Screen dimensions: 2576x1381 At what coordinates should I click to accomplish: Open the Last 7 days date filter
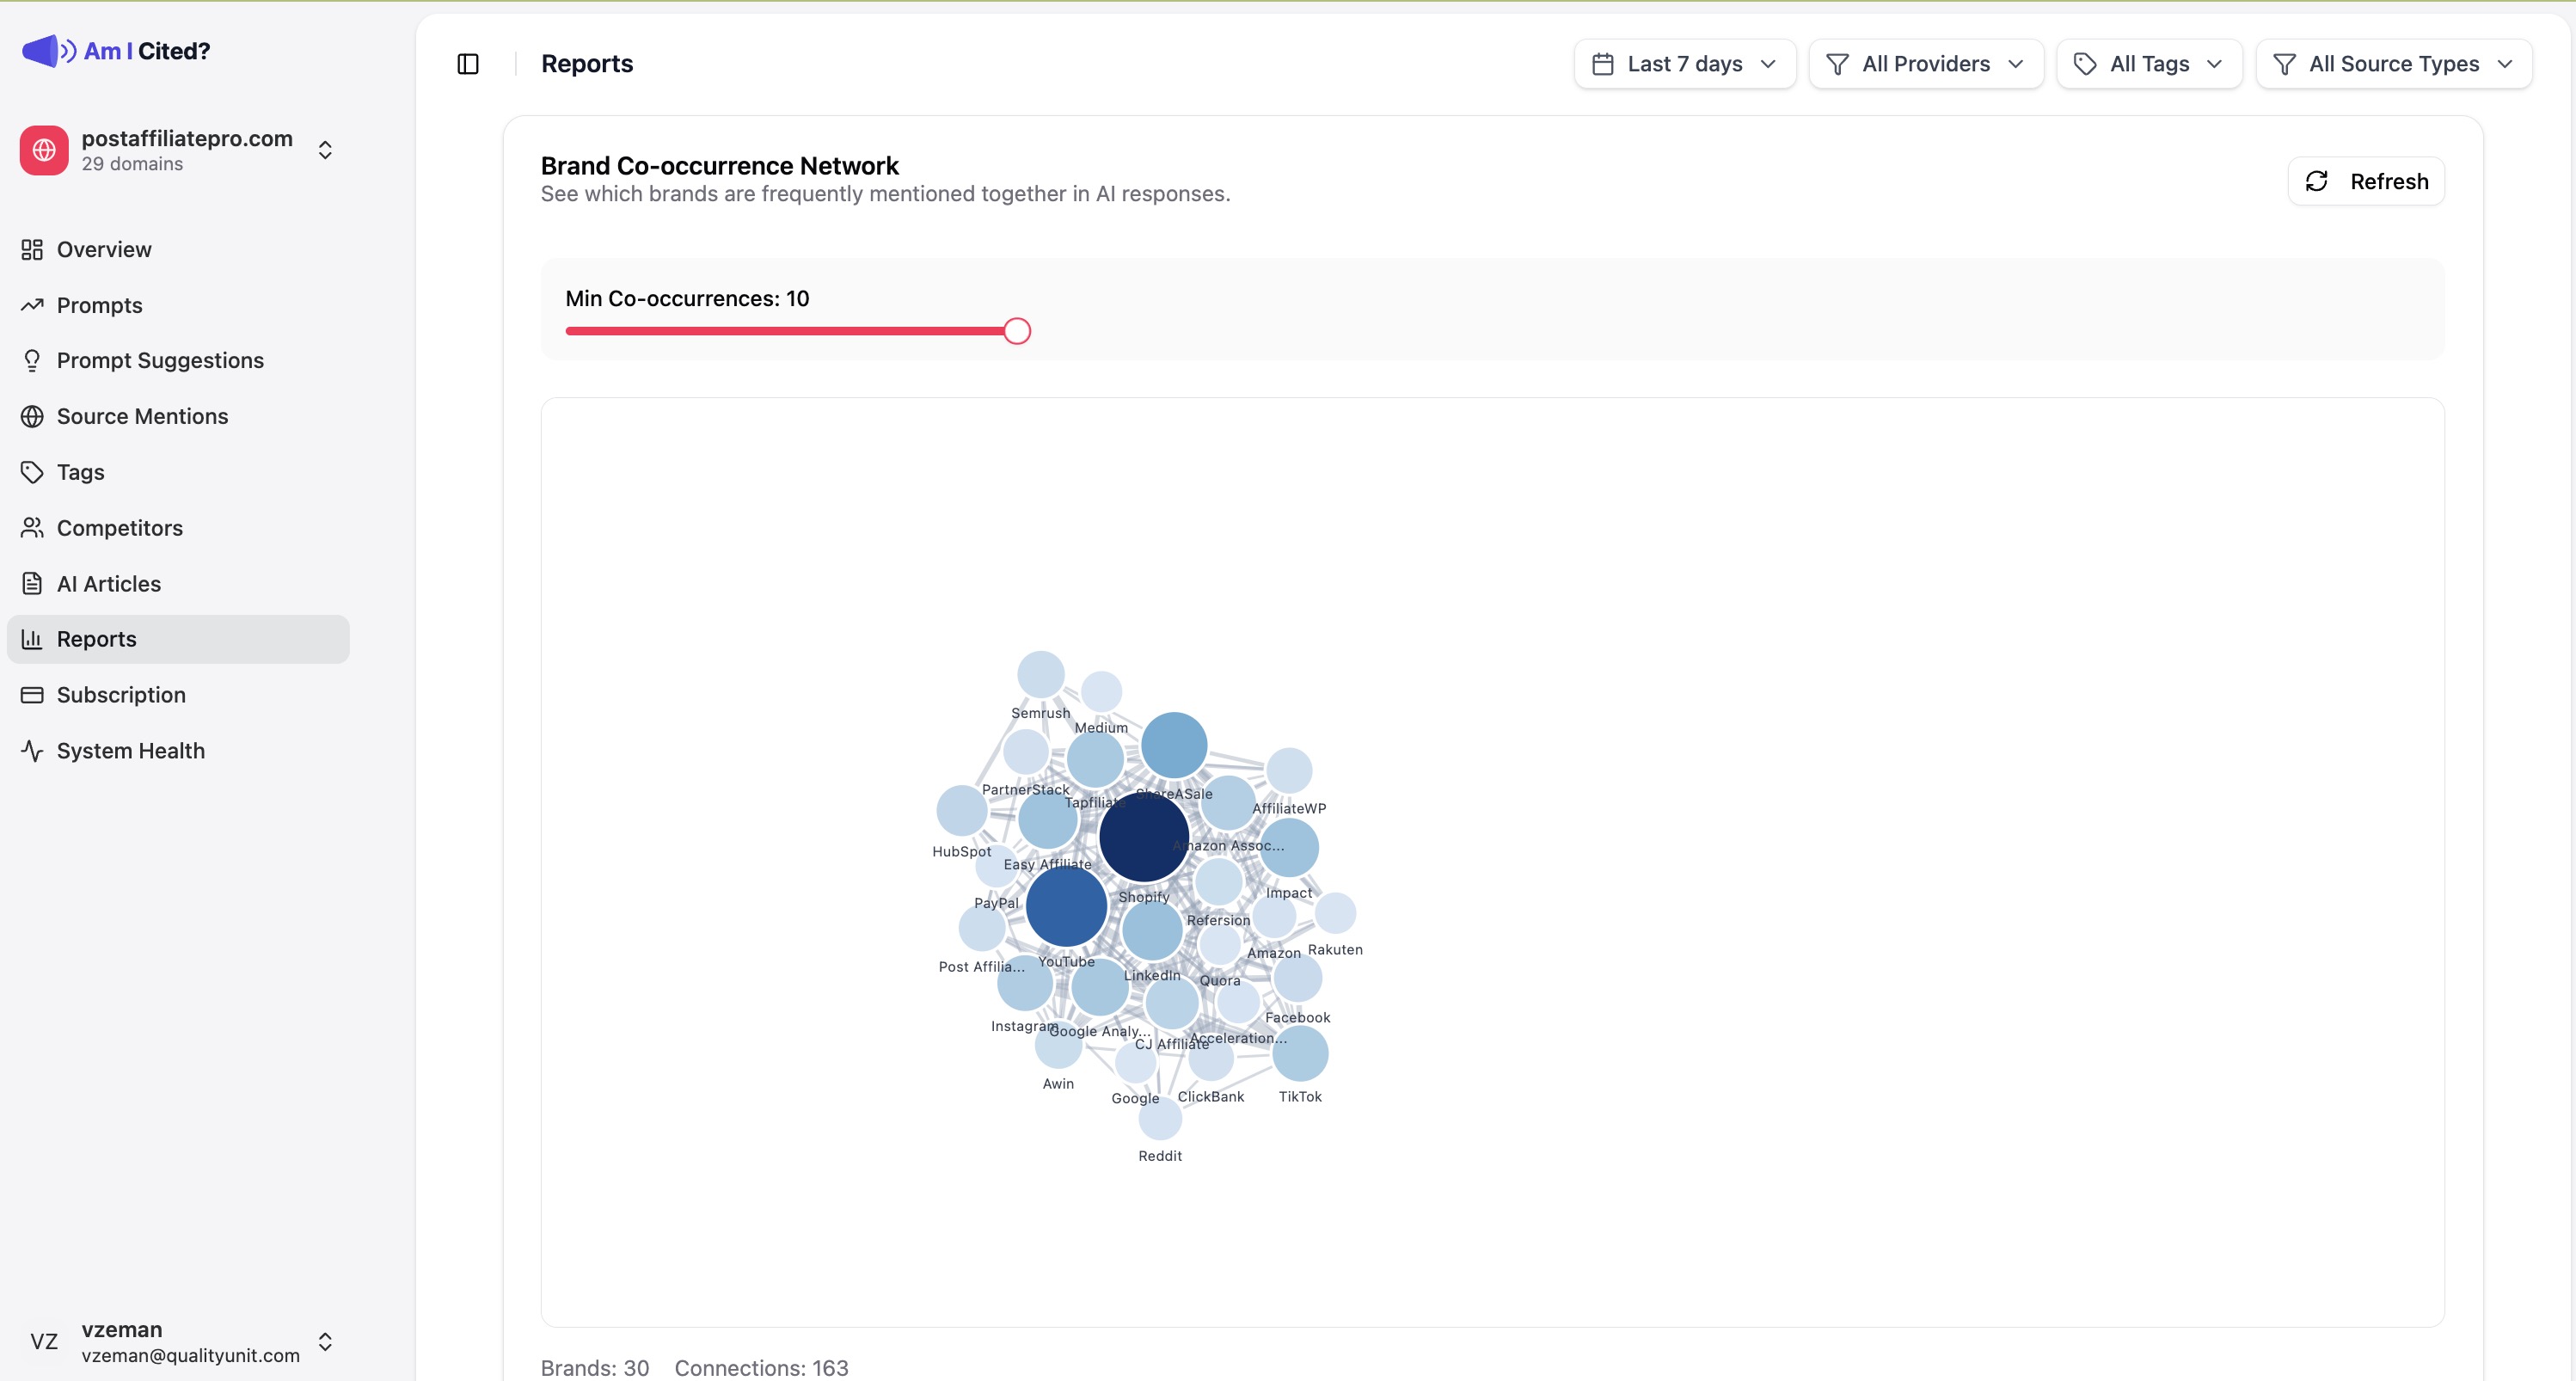(x=1684, y=63)
